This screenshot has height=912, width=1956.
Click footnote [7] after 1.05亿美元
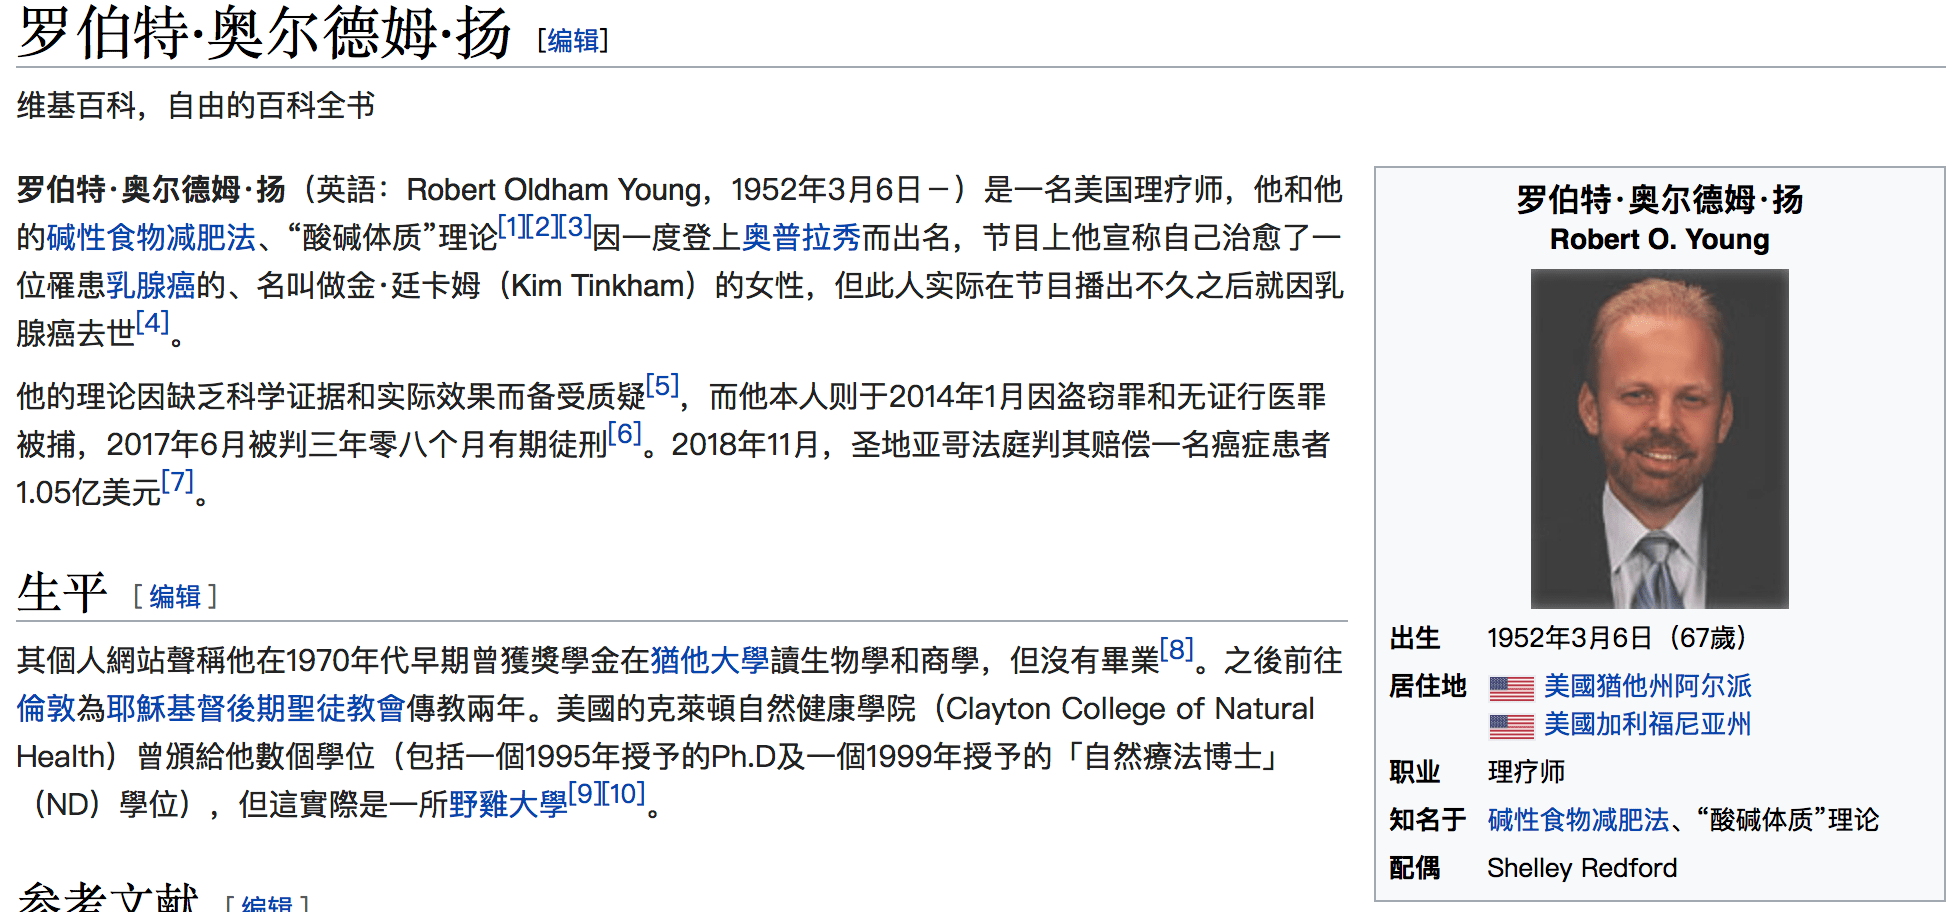[x=177, y=482]
